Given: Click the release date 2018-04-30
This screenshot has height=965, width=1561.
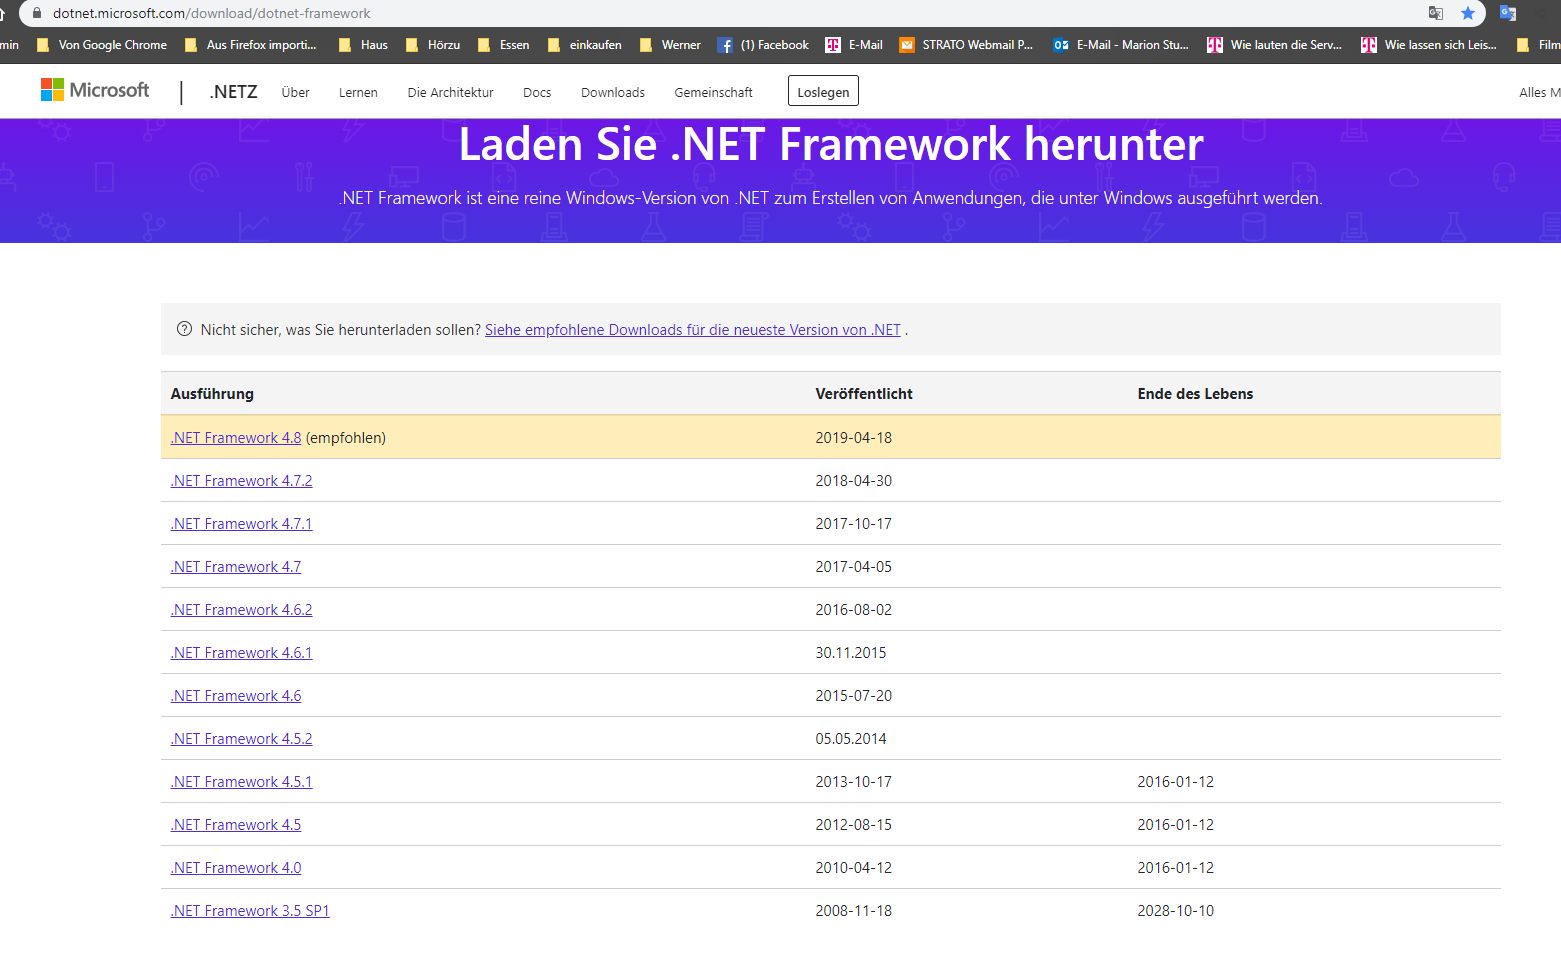Looking at the screenshot, I should point(853,481).
